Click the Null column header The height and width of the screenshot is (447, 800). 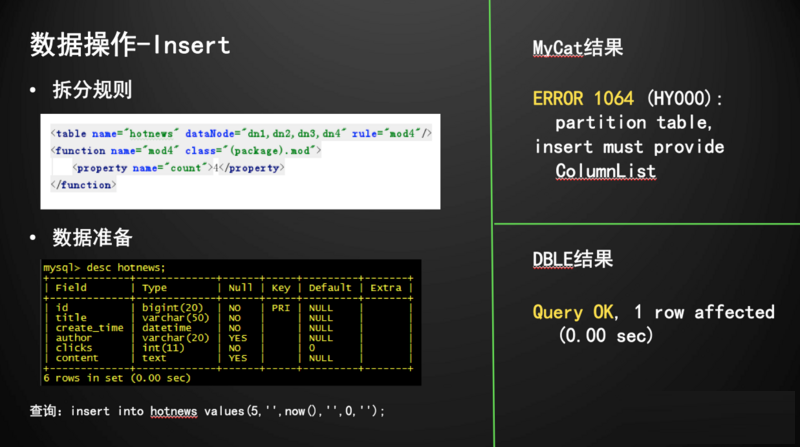coord(240,288)
